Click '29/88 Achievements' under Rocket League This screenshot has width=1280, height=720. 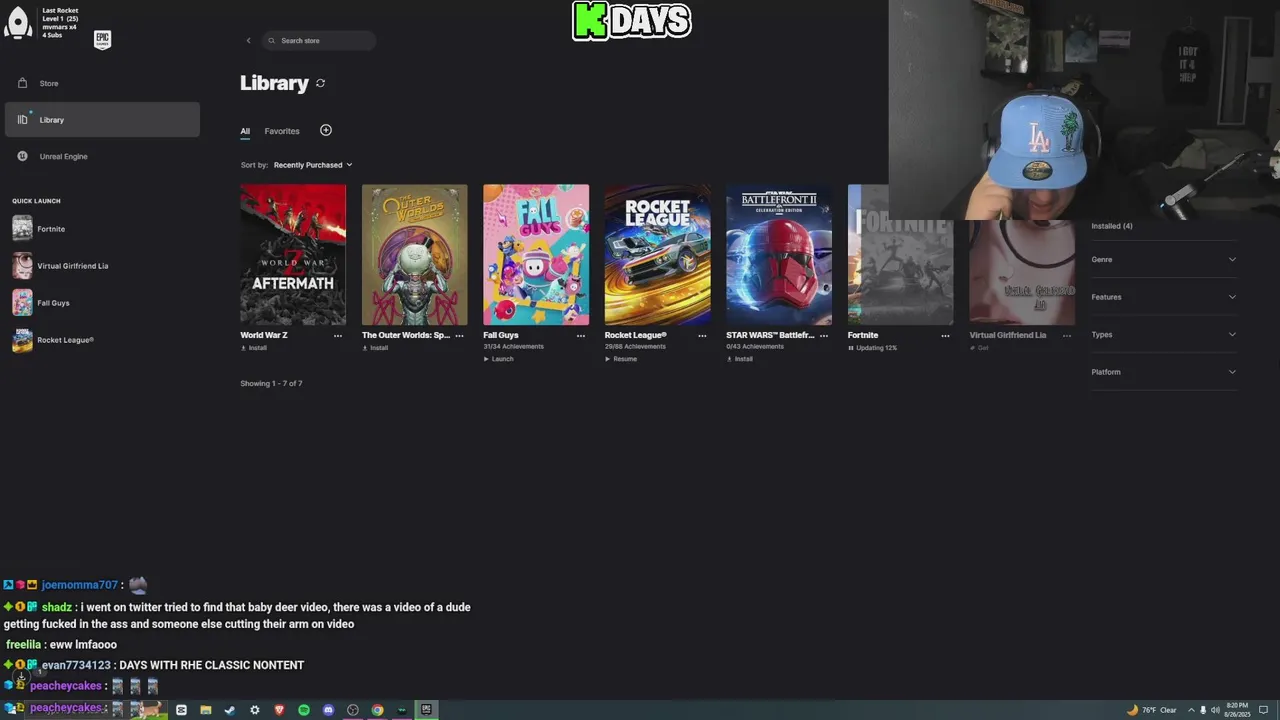[x=635, y=347]
